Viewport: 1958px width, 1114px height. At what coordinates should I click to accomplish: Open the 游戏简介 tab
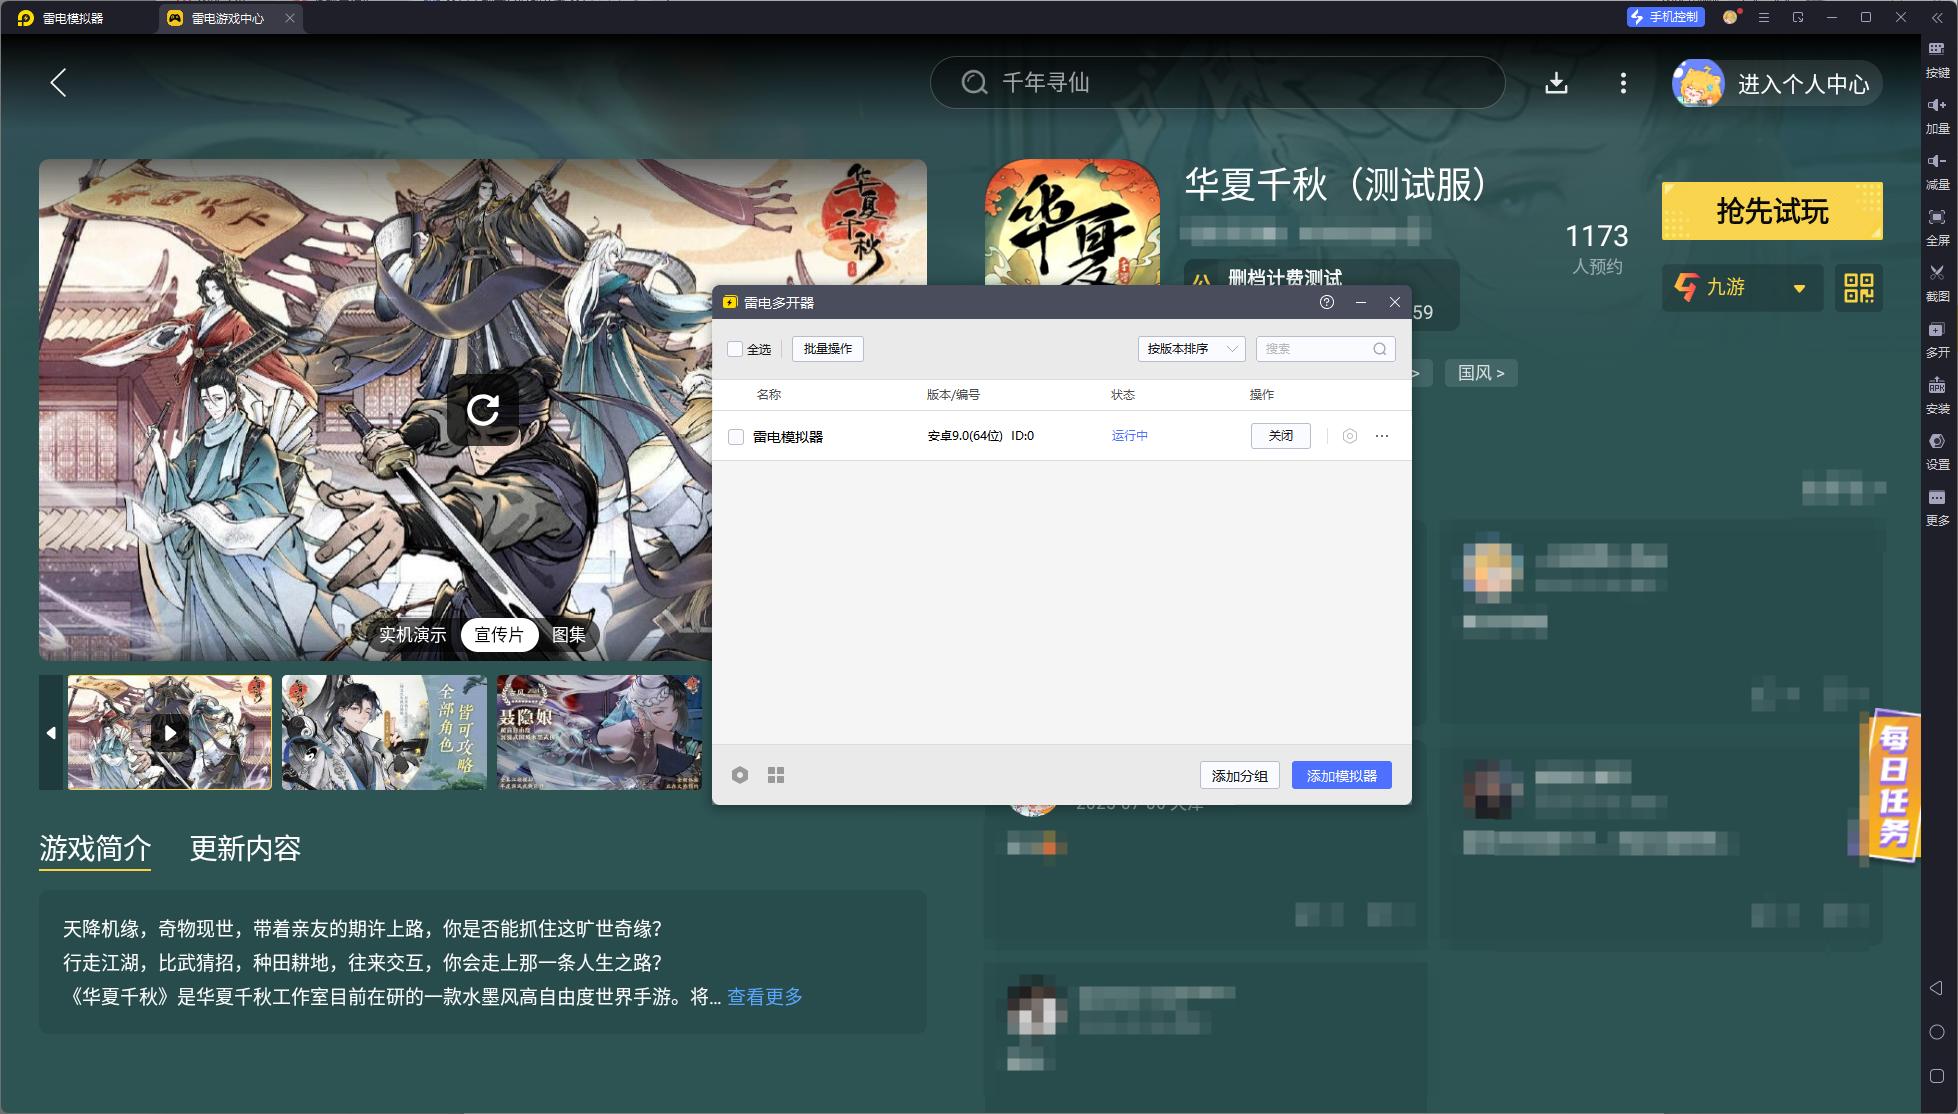click(95, 849)
